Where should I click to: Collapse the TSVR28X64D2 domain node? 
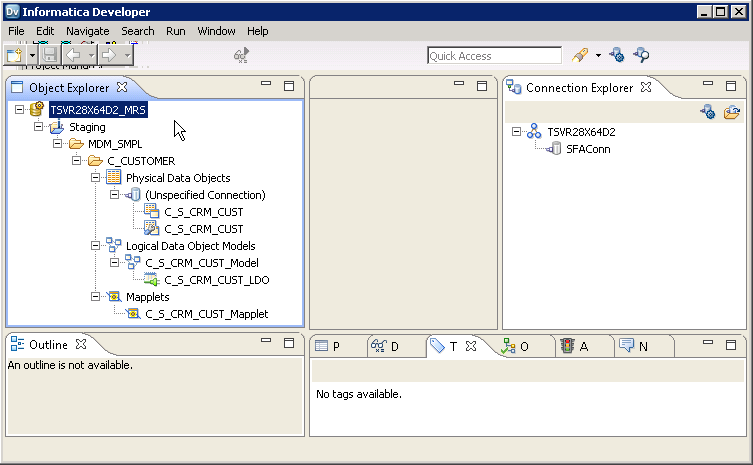click(x=516, y=132)
